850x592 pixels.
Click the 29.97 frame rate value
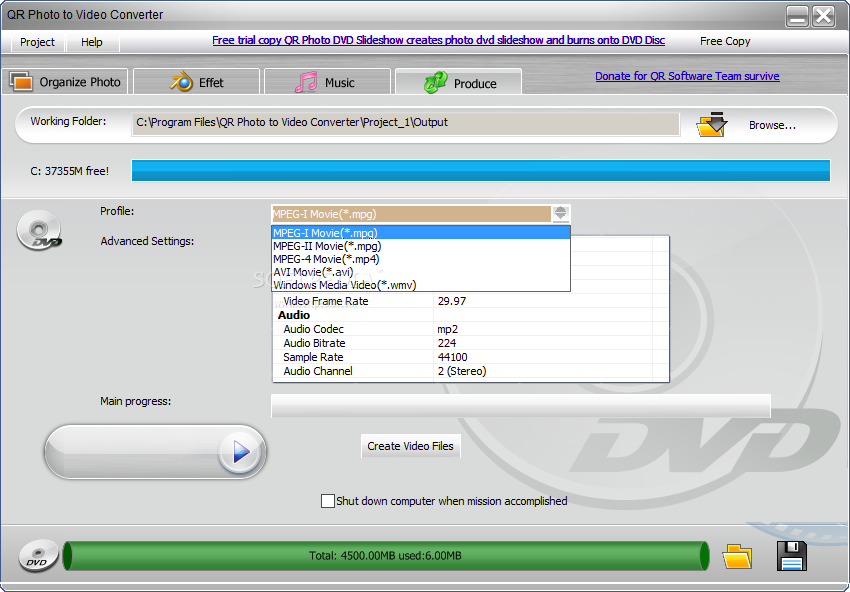[452, 301]
